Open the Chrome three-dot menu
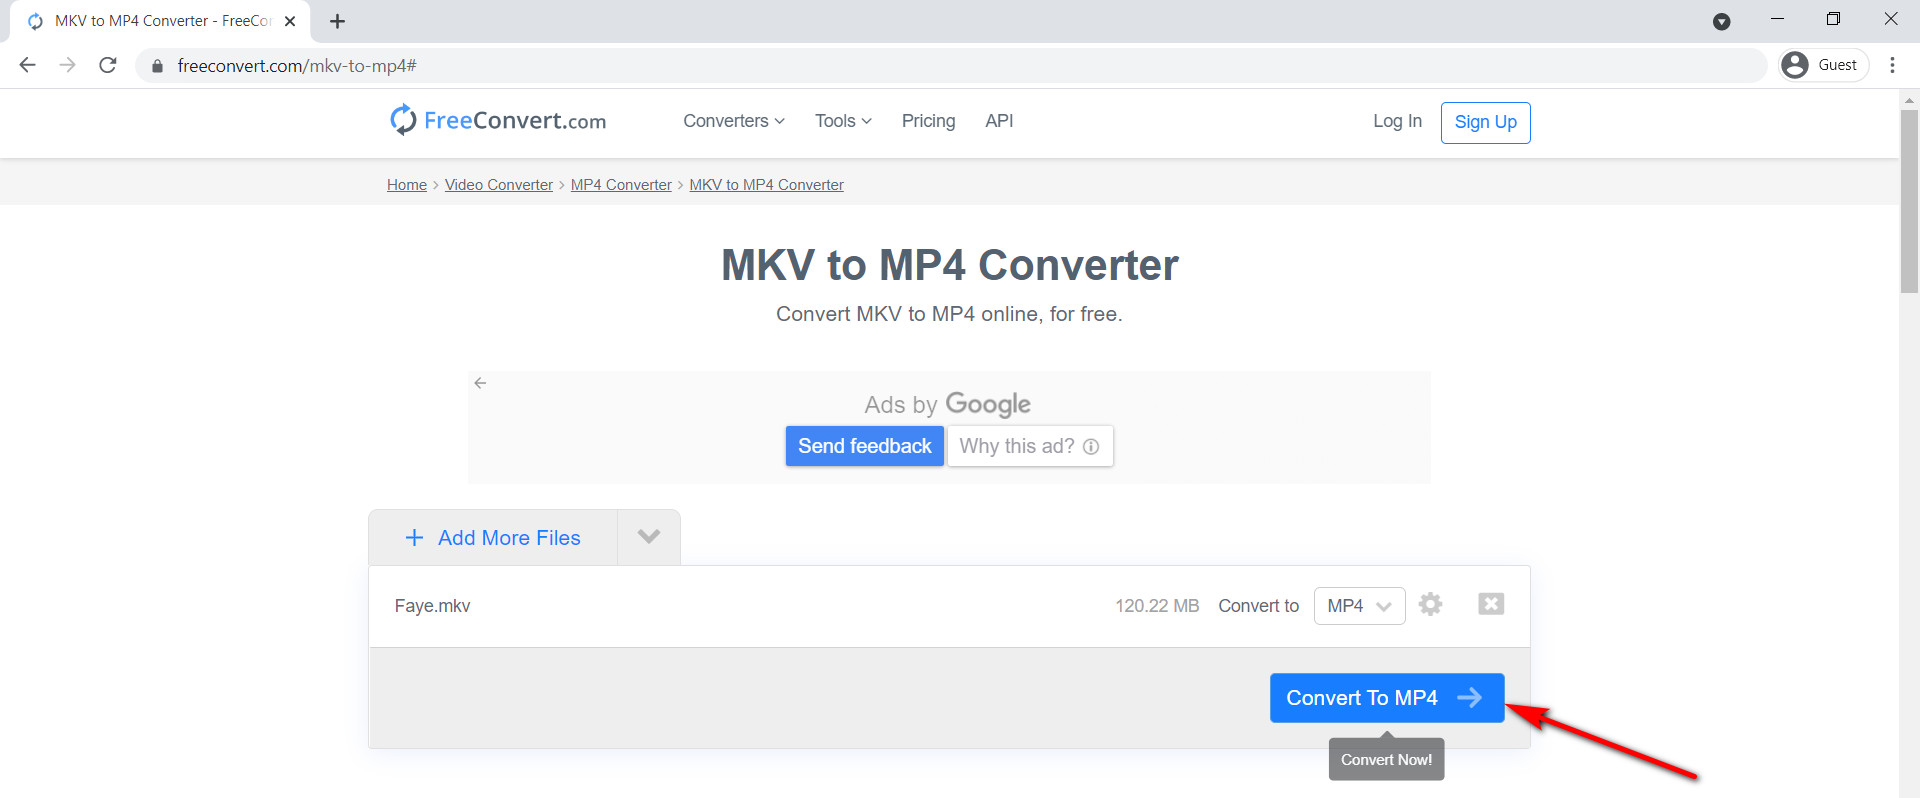The image size is (1920, 798). (x=1892, y=65)
